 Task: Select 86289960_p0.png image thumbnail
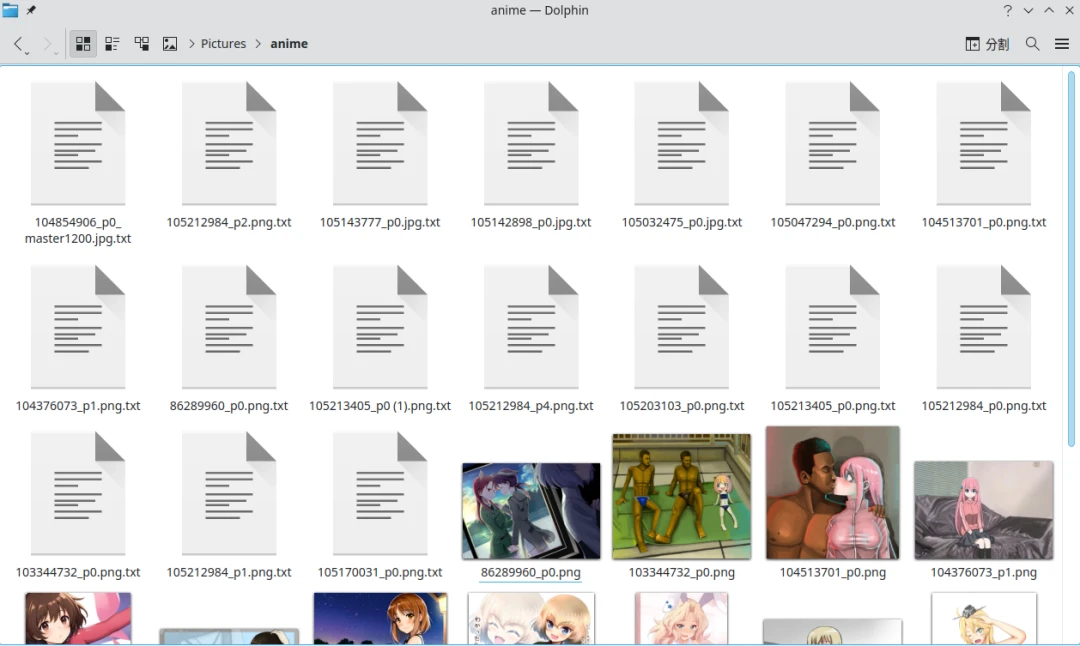click(531, 511)
